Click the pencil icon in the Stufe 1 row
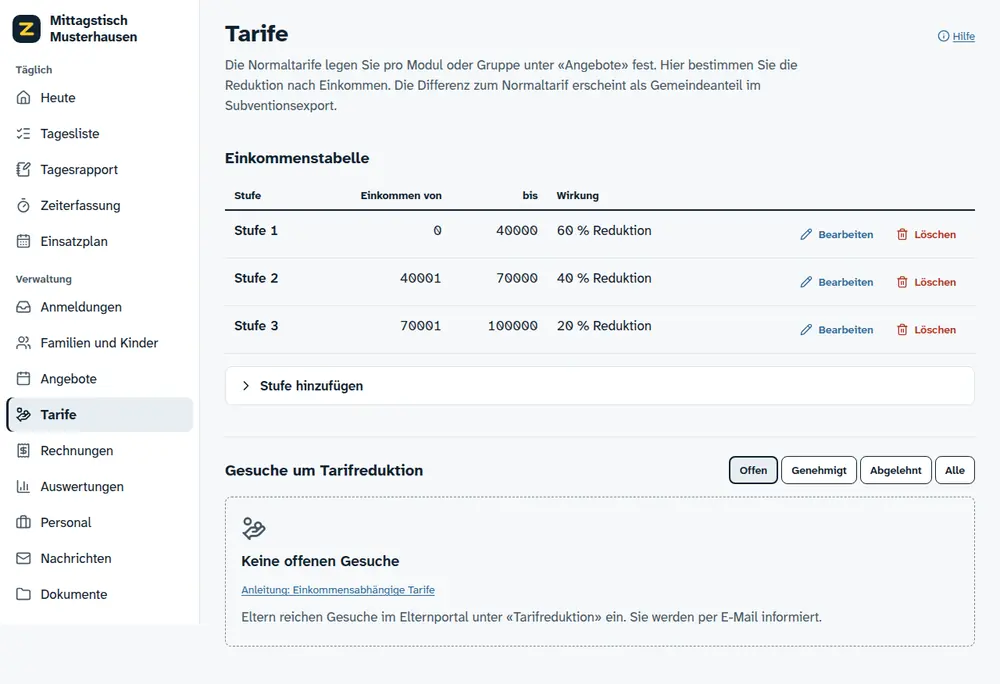 806,235
